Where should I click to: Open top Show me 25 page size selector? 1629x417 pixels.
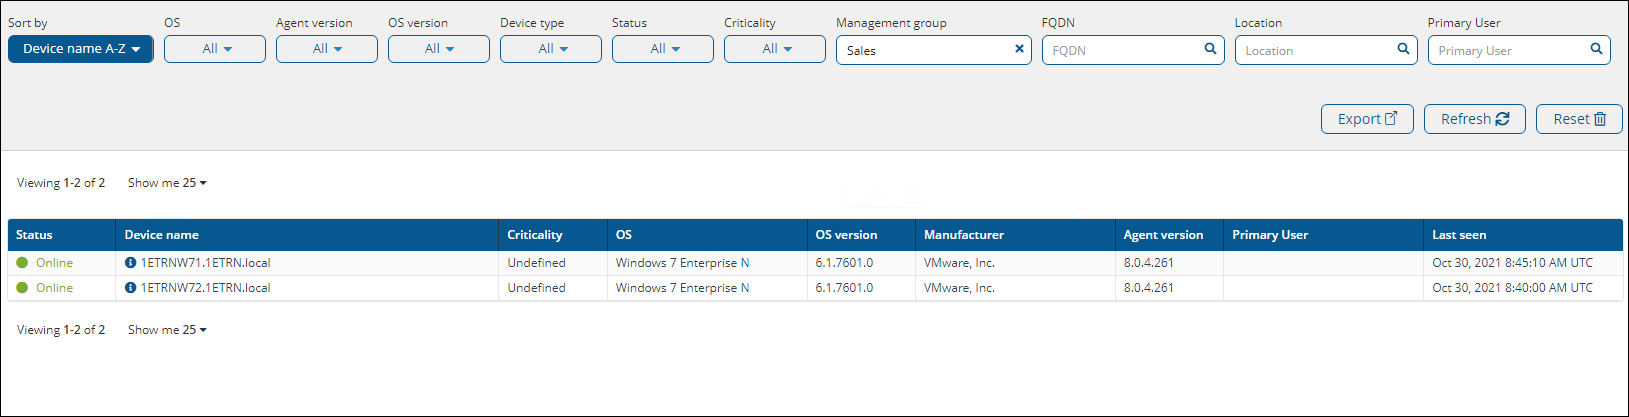point(167,183)
